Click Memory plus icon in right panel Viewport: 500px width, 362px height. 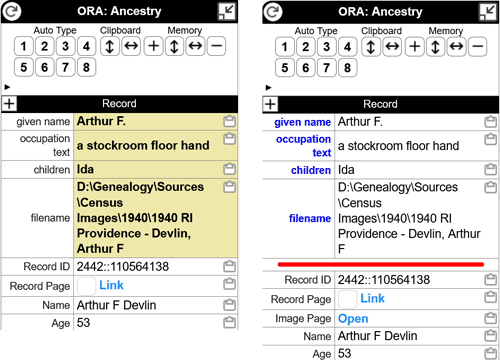[x=414, y=47]
